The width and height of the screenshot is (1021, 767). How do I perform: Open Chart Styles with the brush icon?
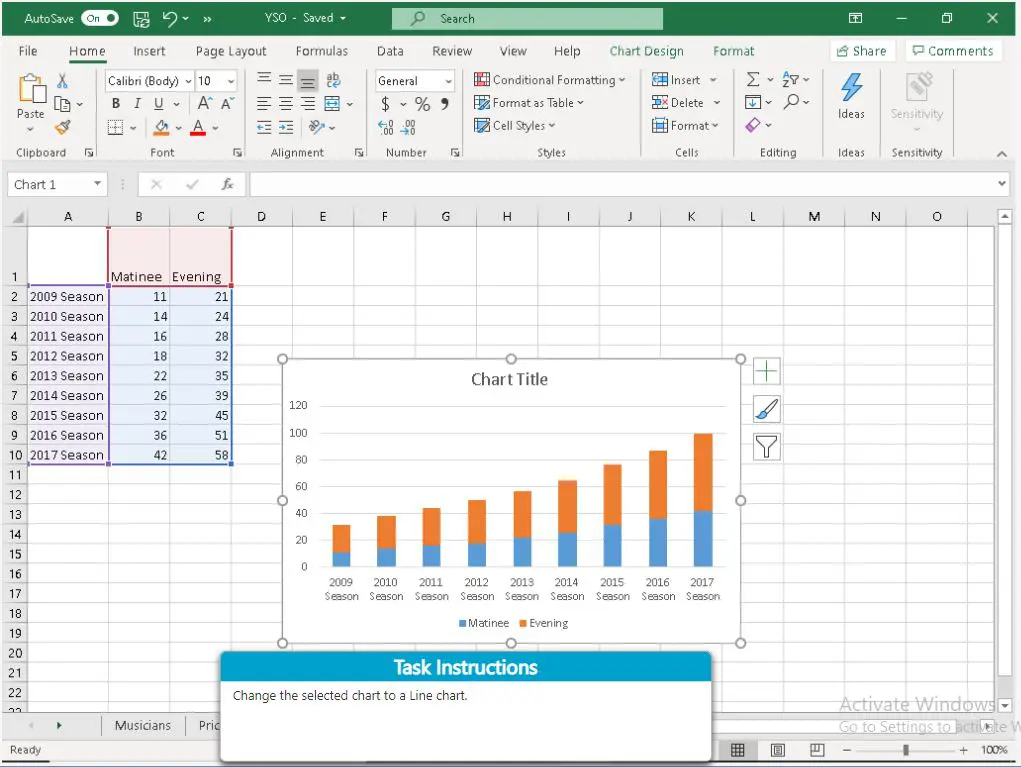click(x=766, y=408)
